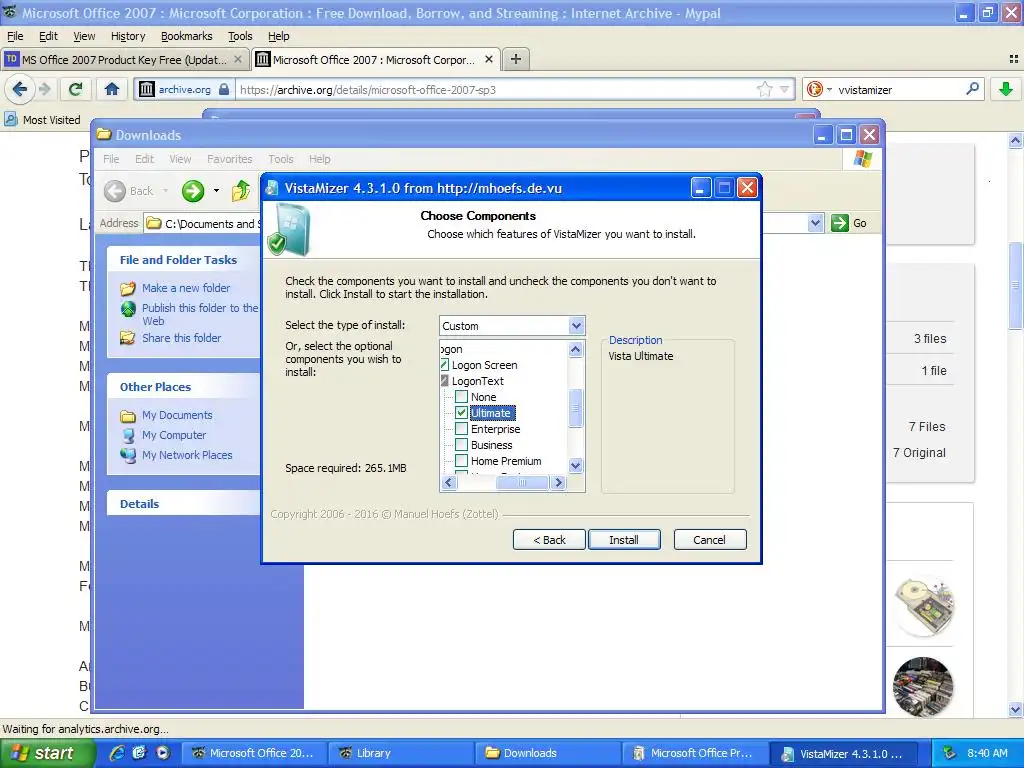The height and width of the screenshot is (768, 1024).
Task: Check the Business logon text option
Action: point(461,445)
